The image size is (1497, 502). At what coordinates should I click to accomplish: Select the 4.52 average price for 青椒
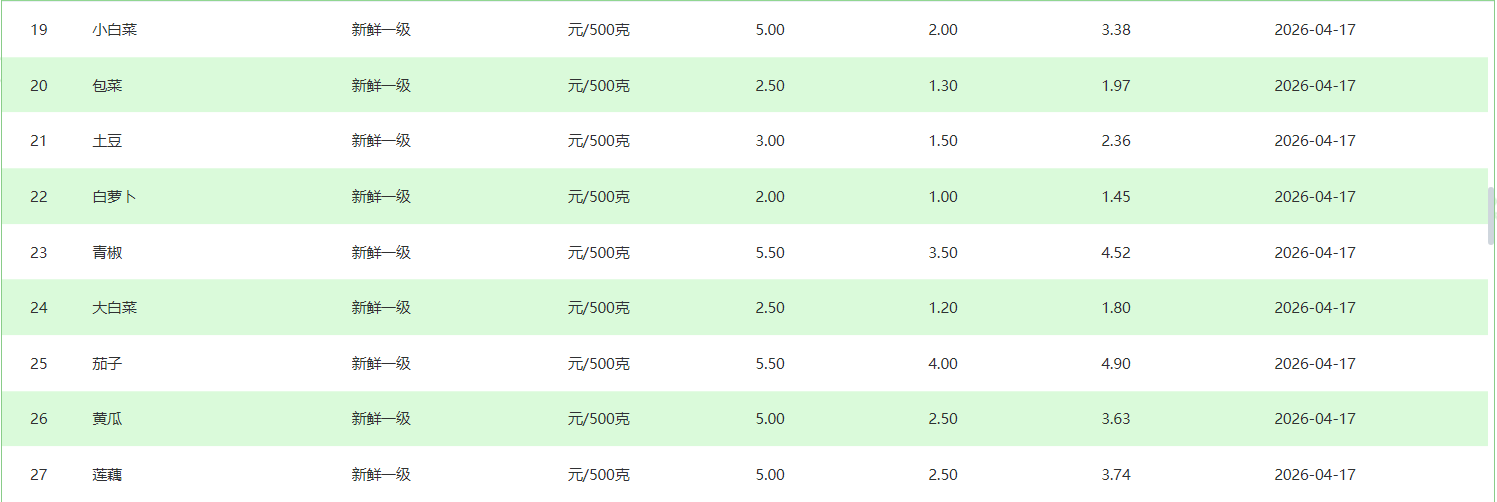[x=1116, y=253]
